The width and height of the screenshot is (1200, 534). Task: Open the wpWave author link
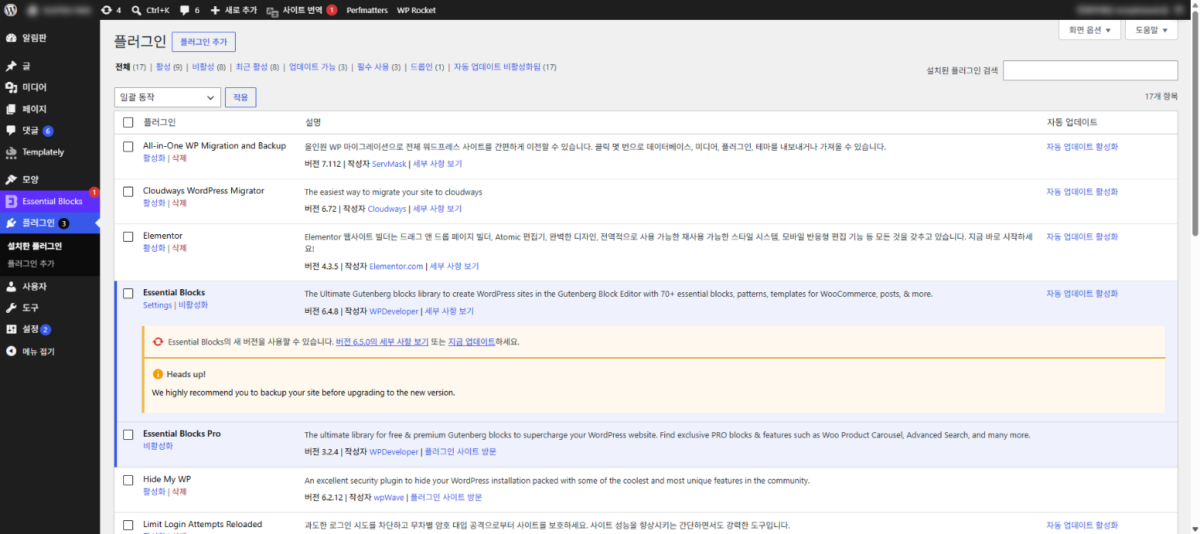point(388,497)
